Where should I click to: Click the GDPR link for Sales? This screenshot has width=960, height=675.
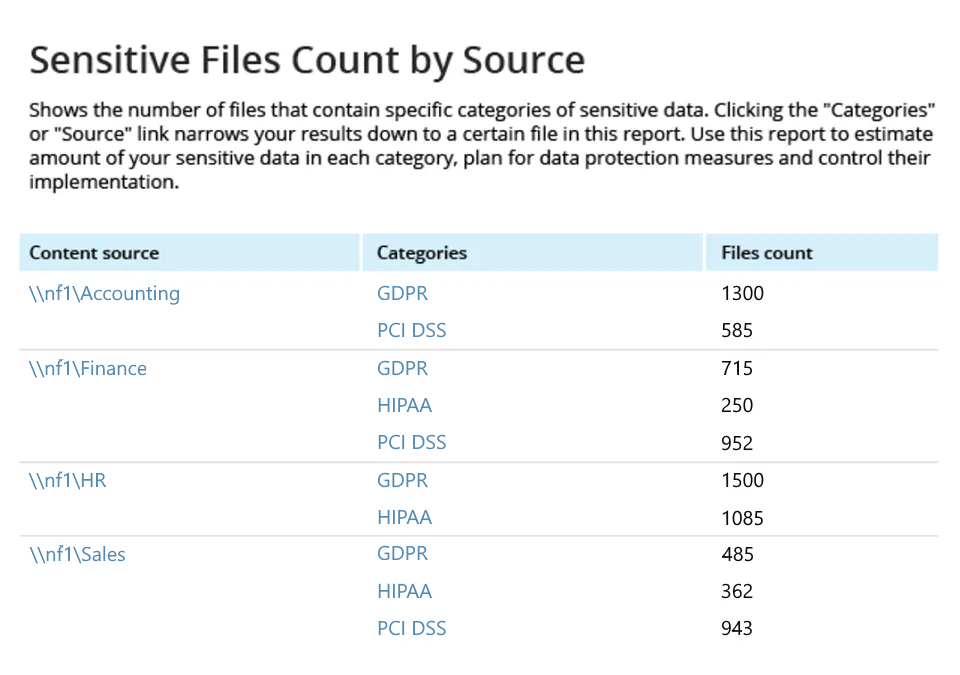pos(402,554)
